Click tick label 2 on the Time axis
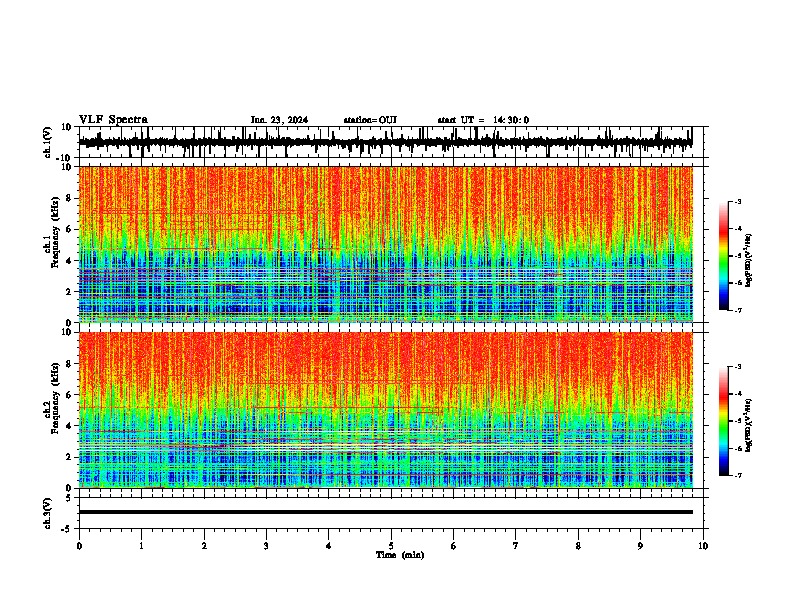Viewport: 792px width, 612px height. pyautogui.click(x=204, y=546)
